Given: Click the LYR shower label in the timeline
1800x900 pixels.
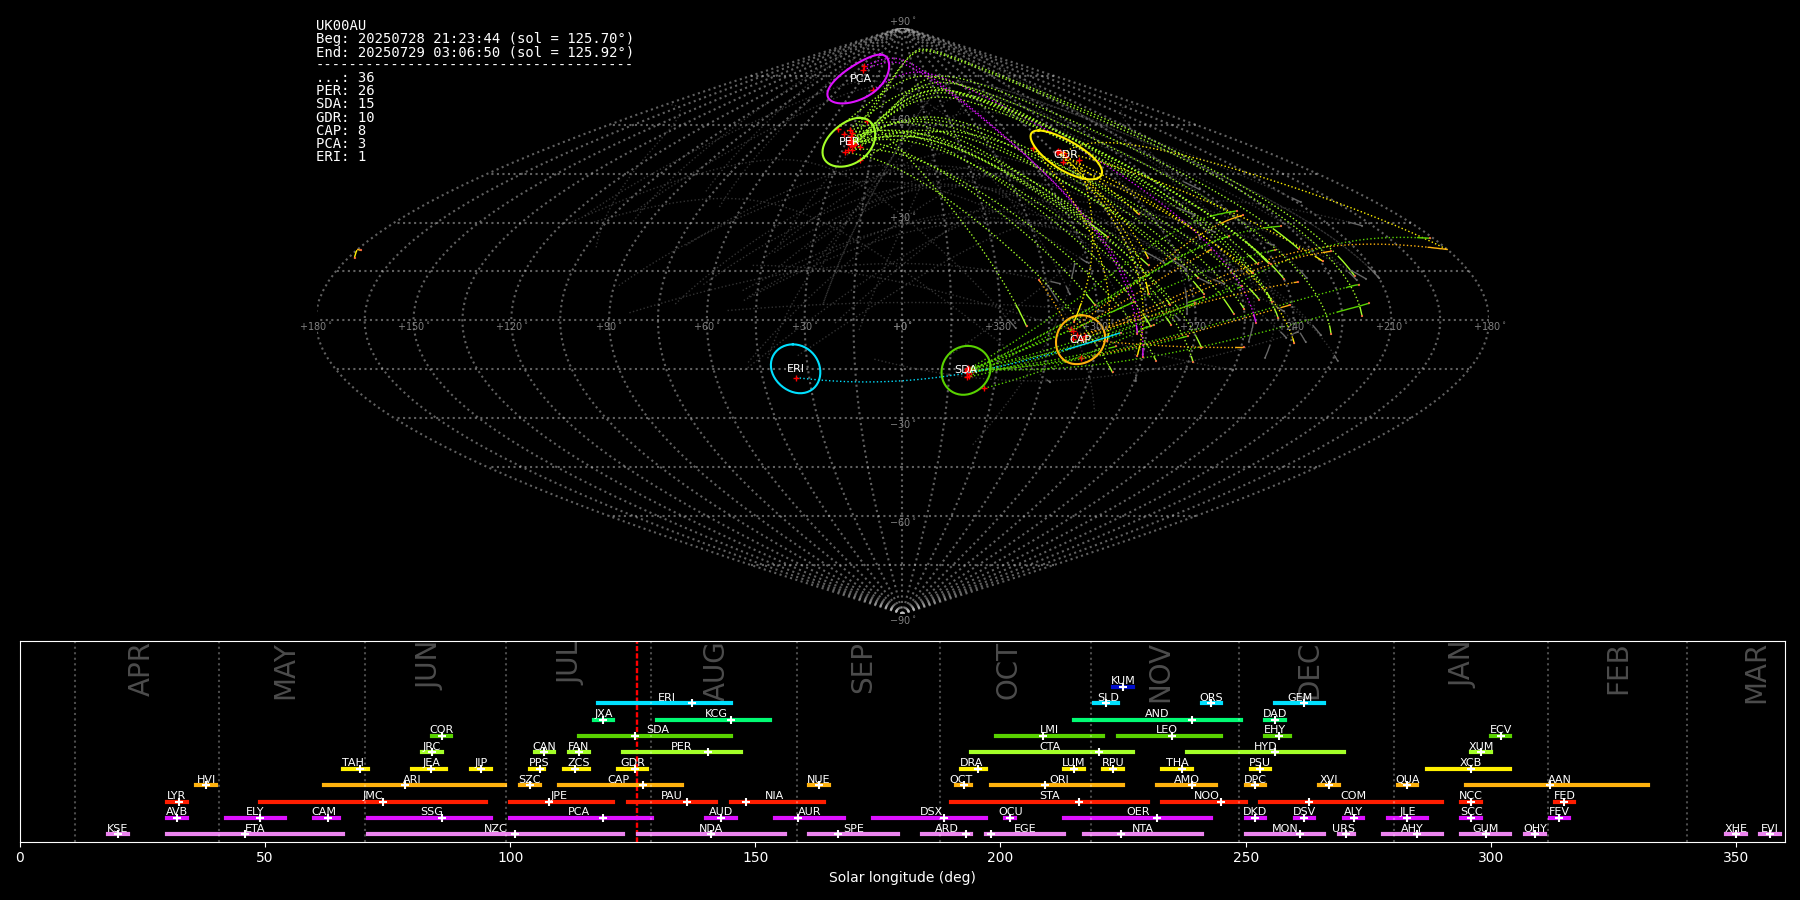Looking at the screenshot, I should [176, 796].
